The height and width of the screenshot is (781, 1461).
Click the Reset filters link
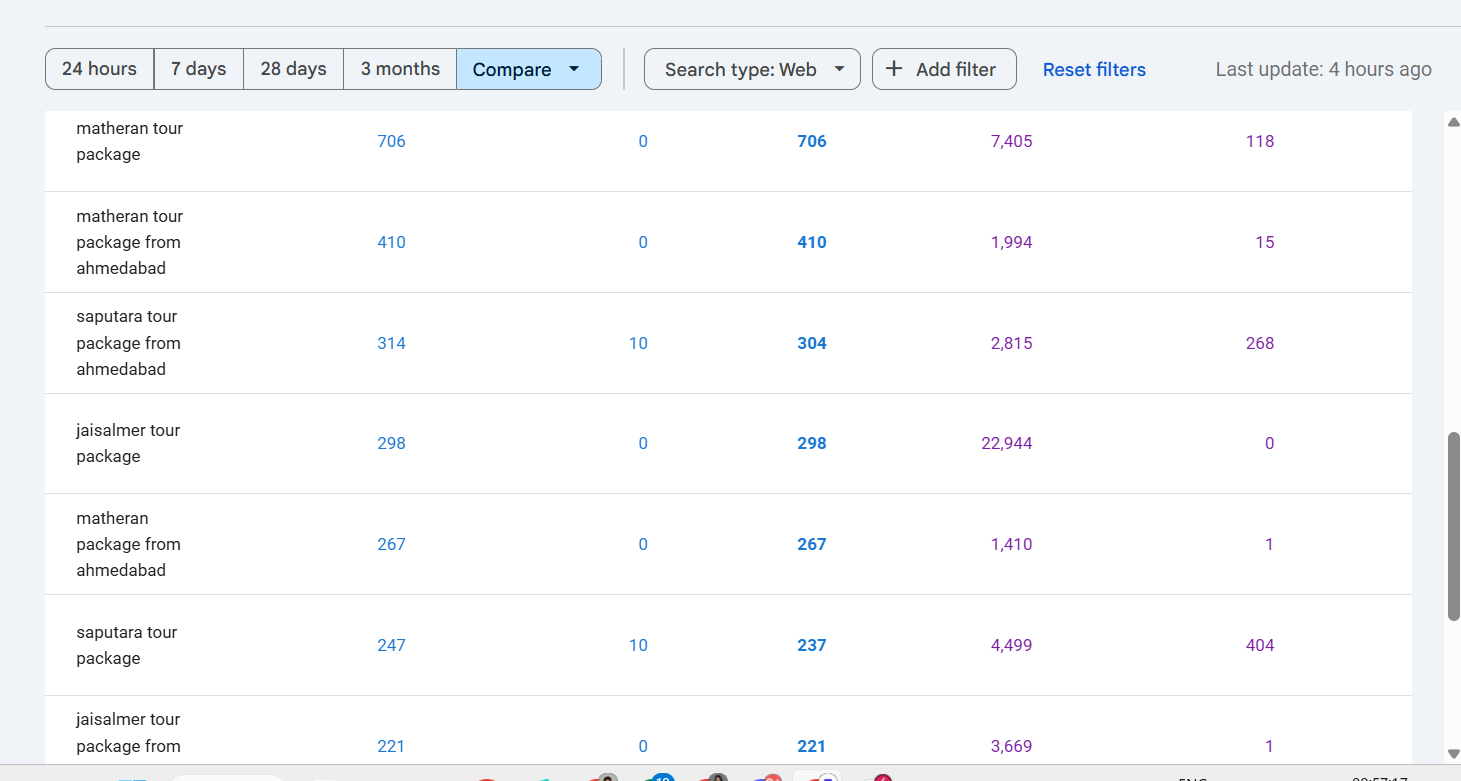click(x=1094, y=70)
